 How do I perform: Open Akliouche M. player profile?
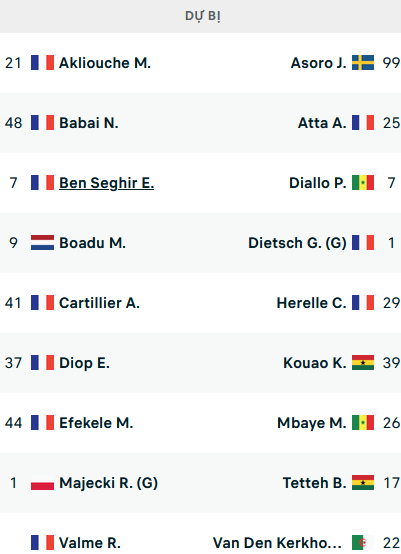pyautogui.click(x=105, y=63)
